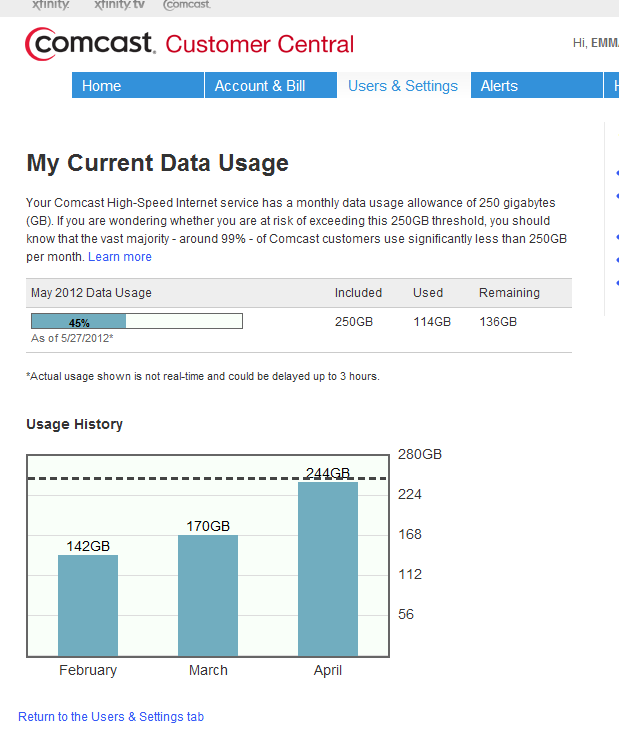The width and height of the screenshot is (619, 738).
Task: Open the Account & Bill tab
Action: click(260, 86)
